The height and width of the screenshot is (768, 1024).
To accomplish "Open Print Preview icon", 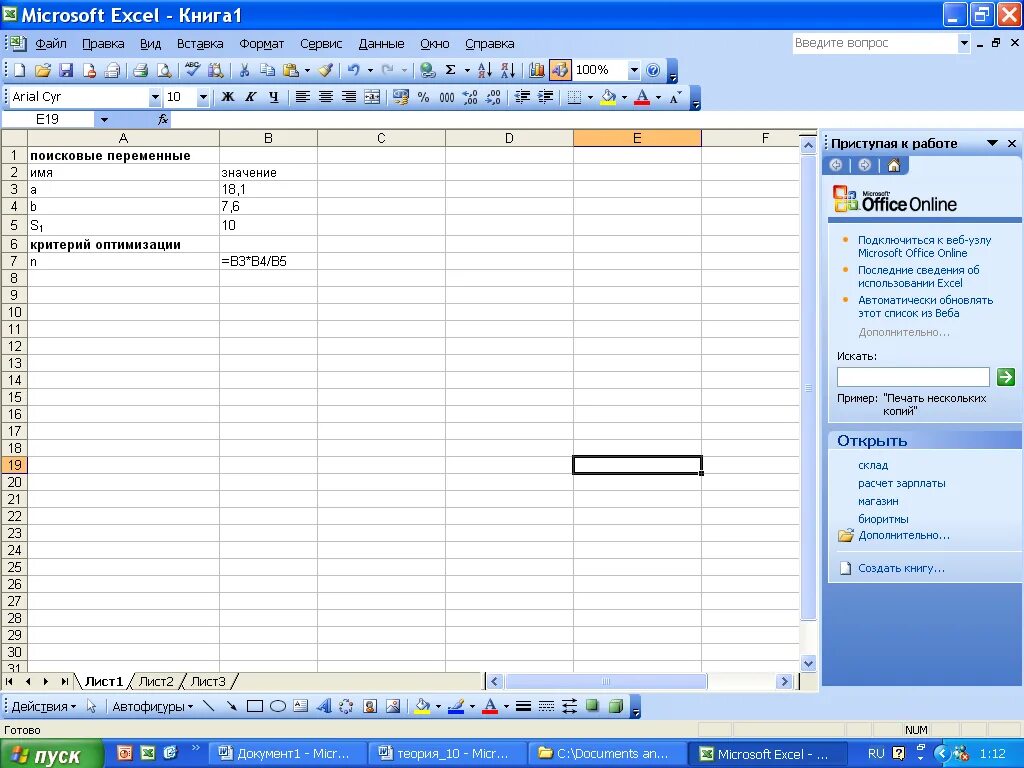I will click(164, 70).
